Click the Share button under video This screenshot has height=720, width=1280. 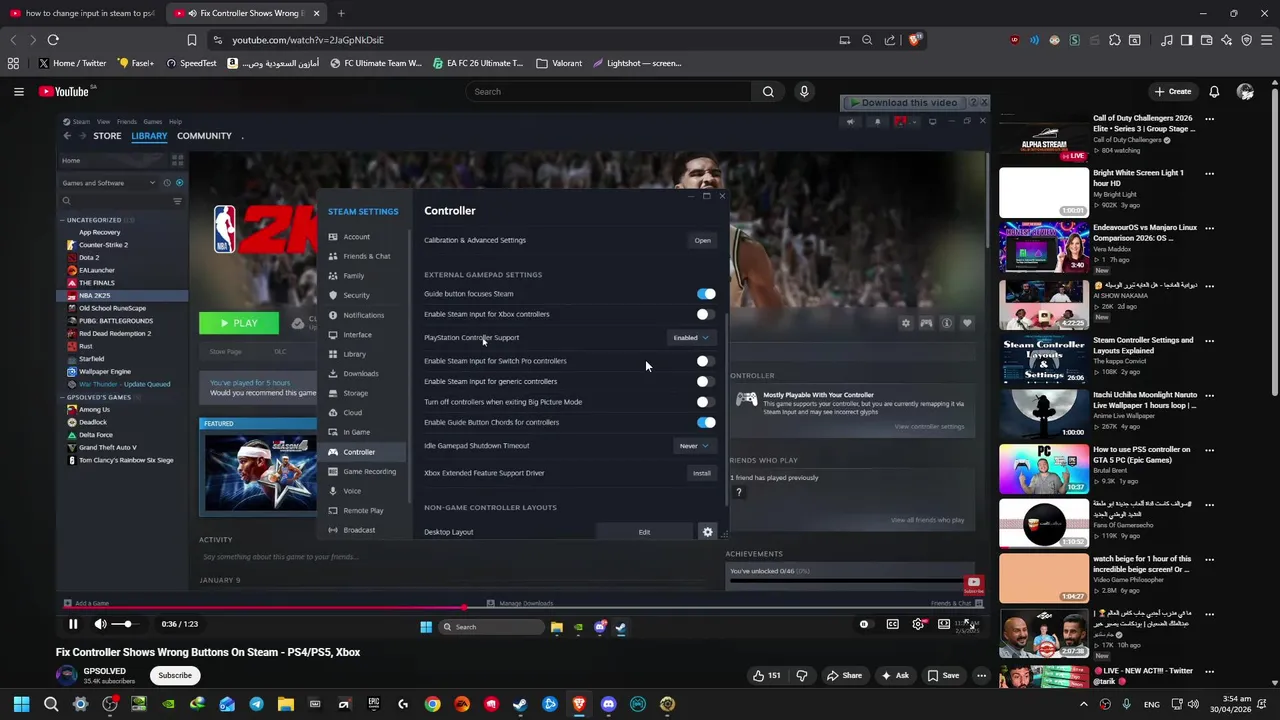point(844,675)
